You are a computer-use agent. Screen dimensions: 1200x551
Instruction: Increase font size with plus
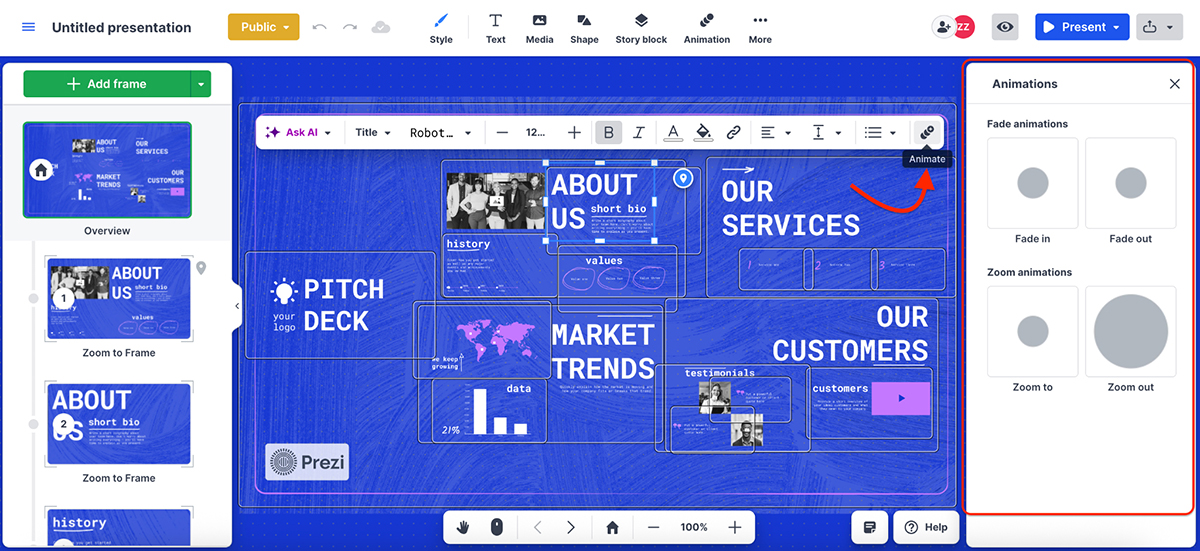574,132
